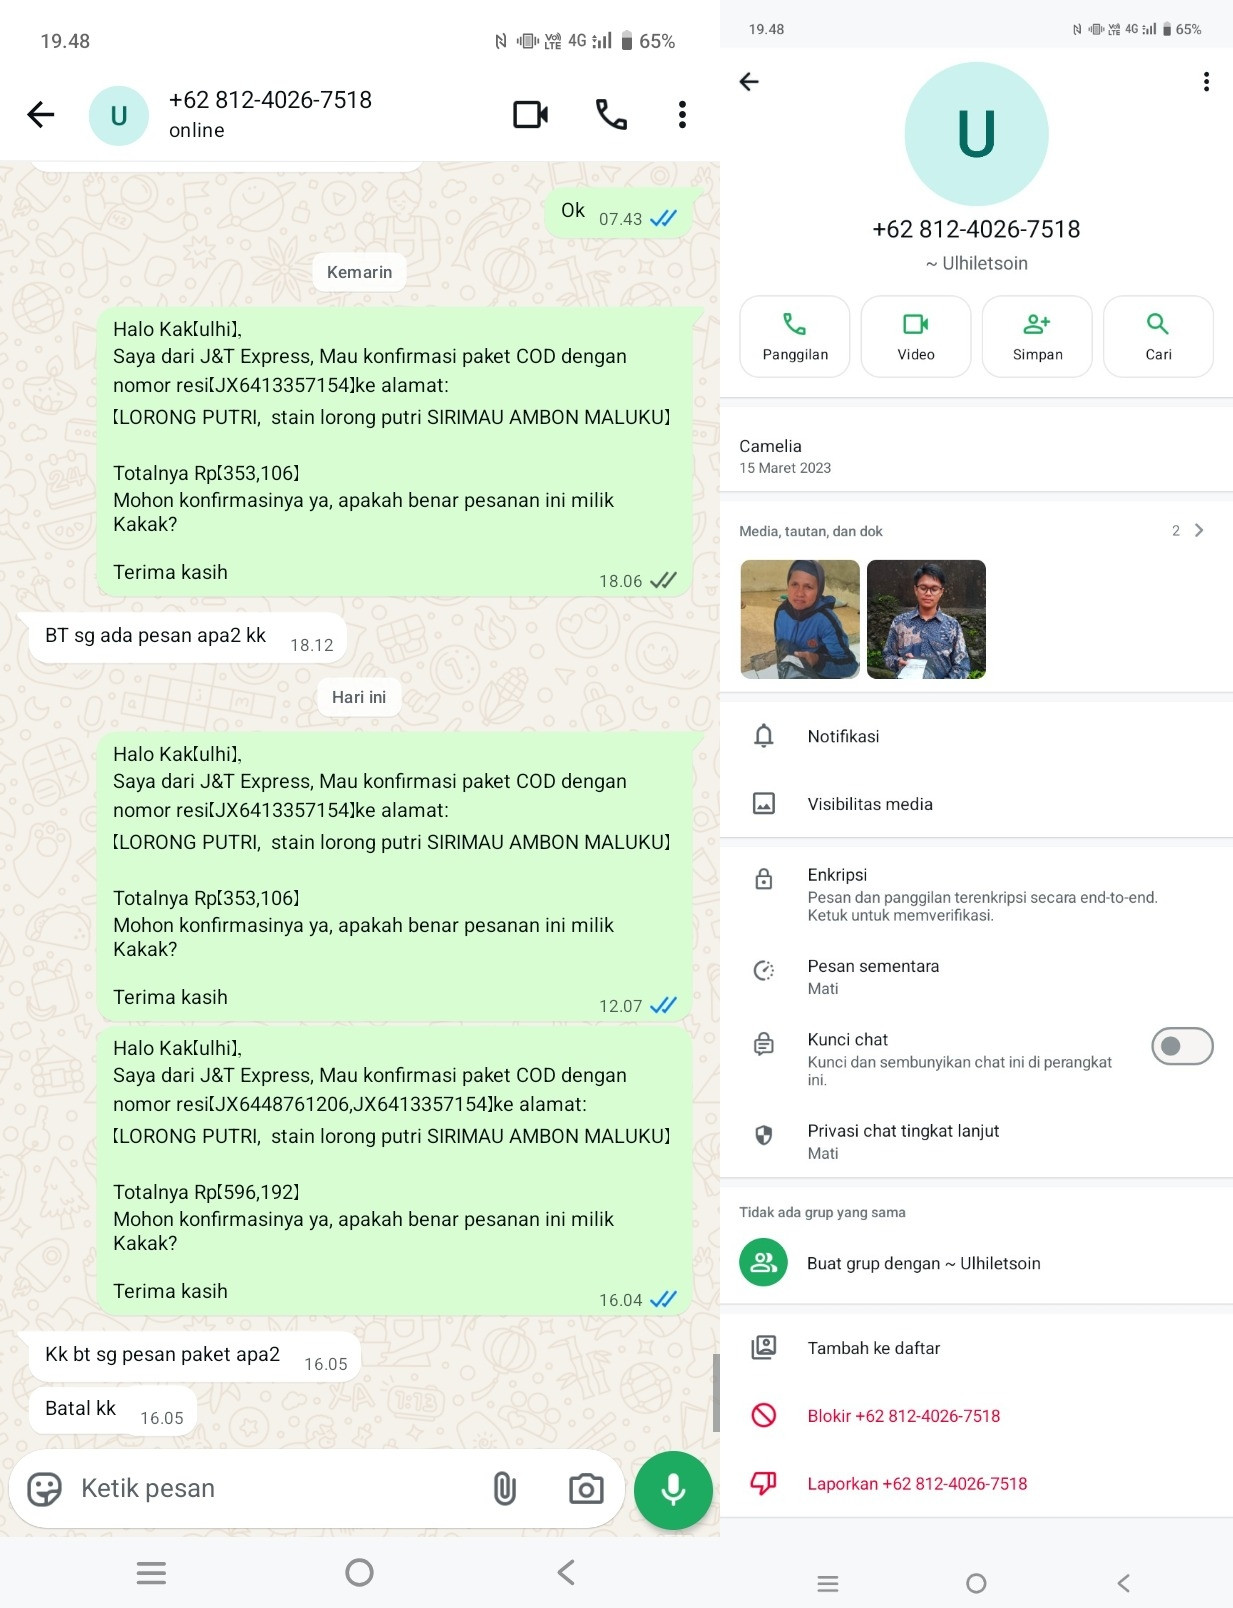Tap the Ketik pesan input field
1233x1608 pixels.
[278, 1489]
